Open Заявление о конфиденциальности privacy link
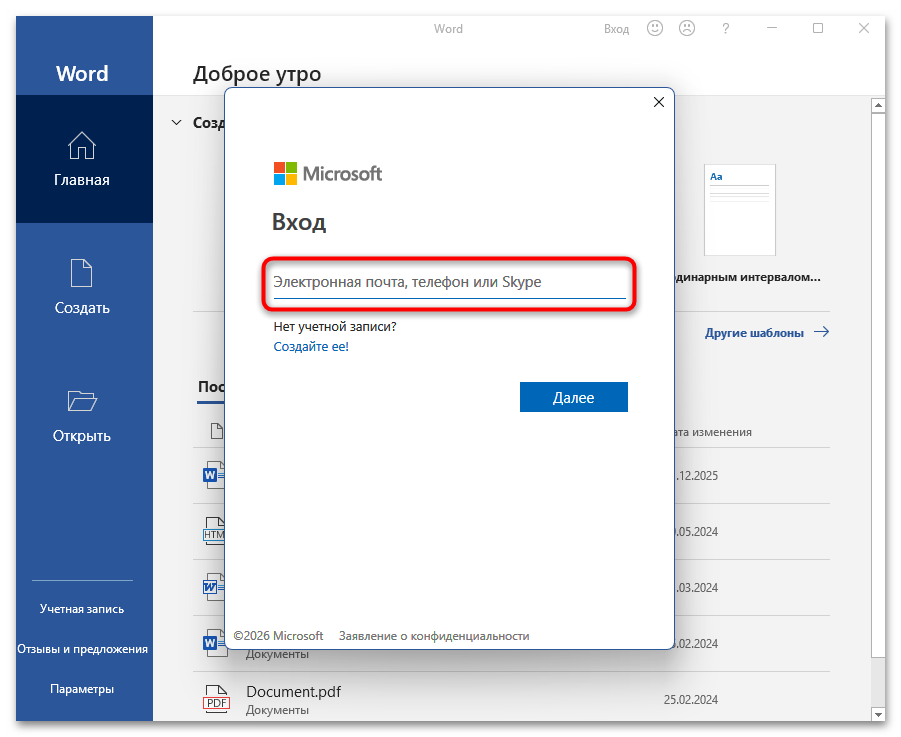 coord(433,635)
